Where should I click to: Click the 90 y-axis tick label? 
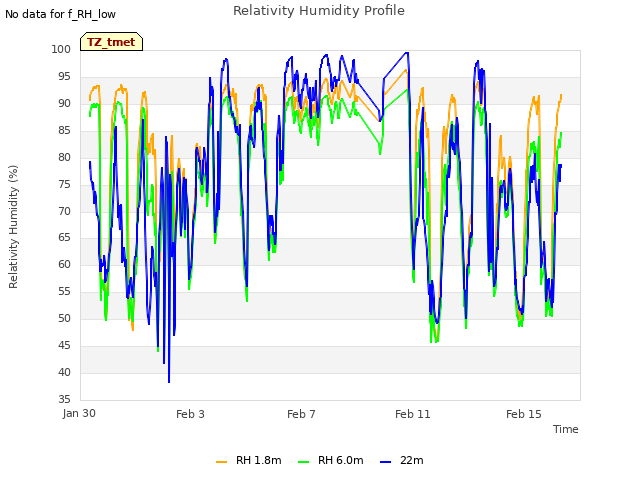point(64,103)
